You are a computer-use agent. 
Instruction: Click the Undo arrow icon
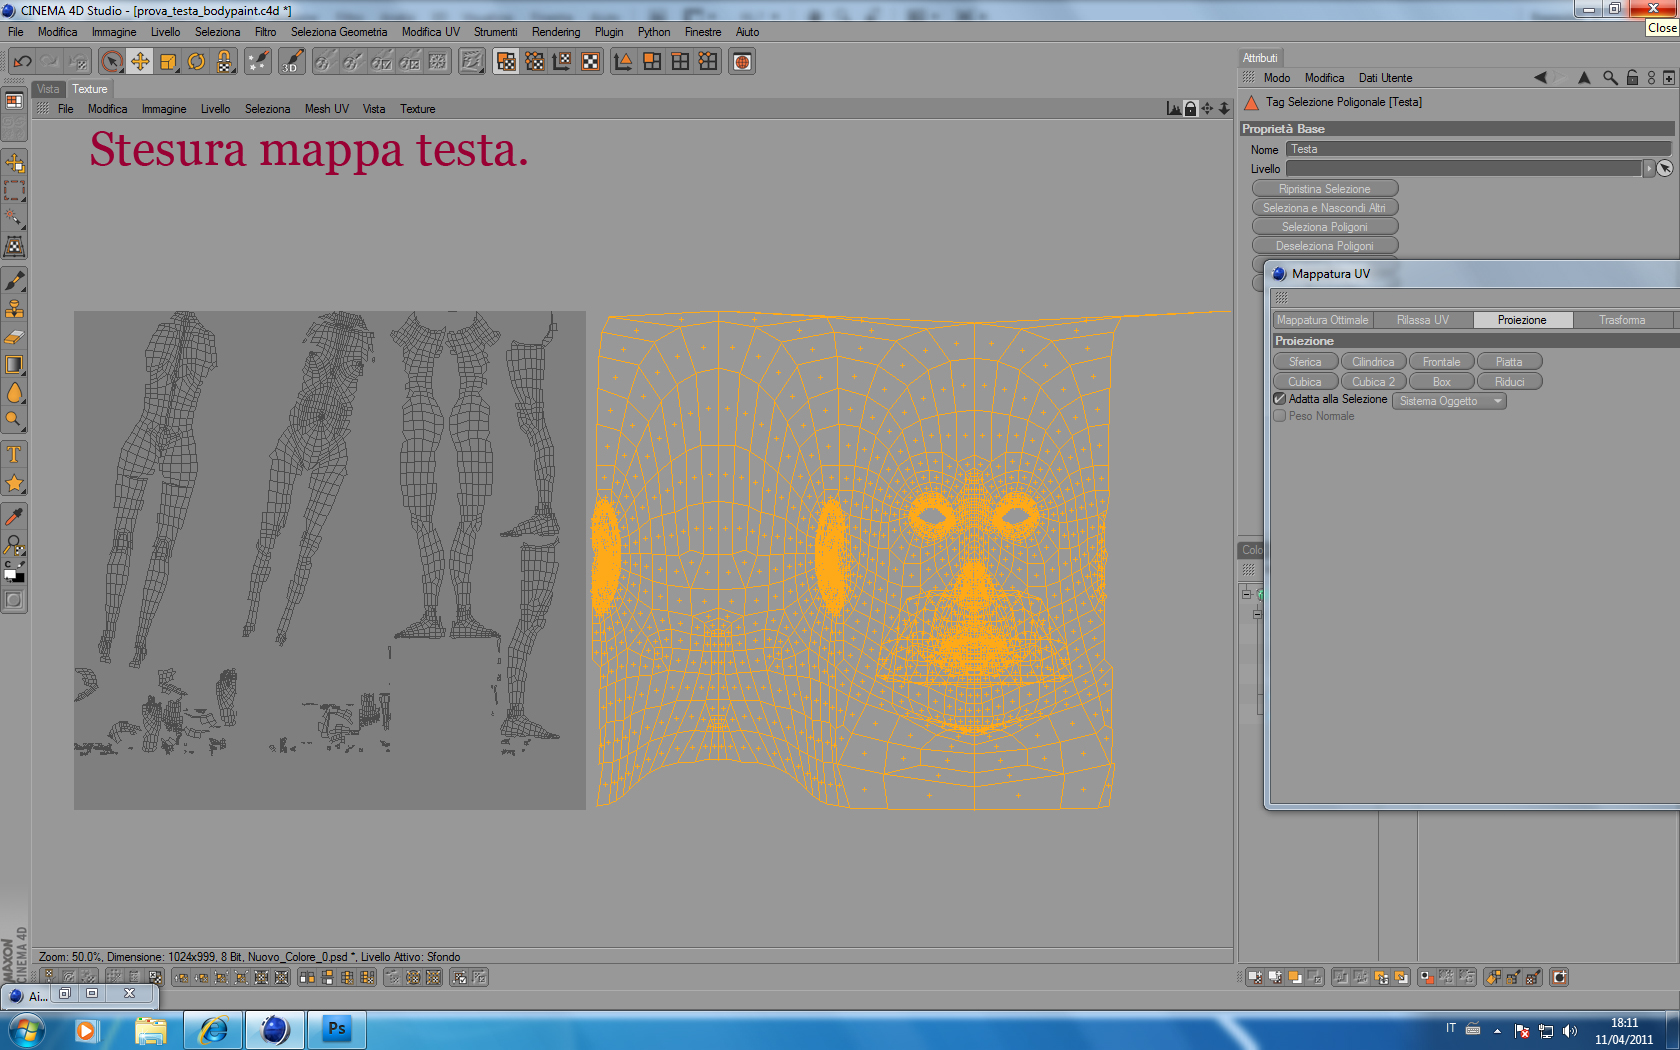coord(22,62)
